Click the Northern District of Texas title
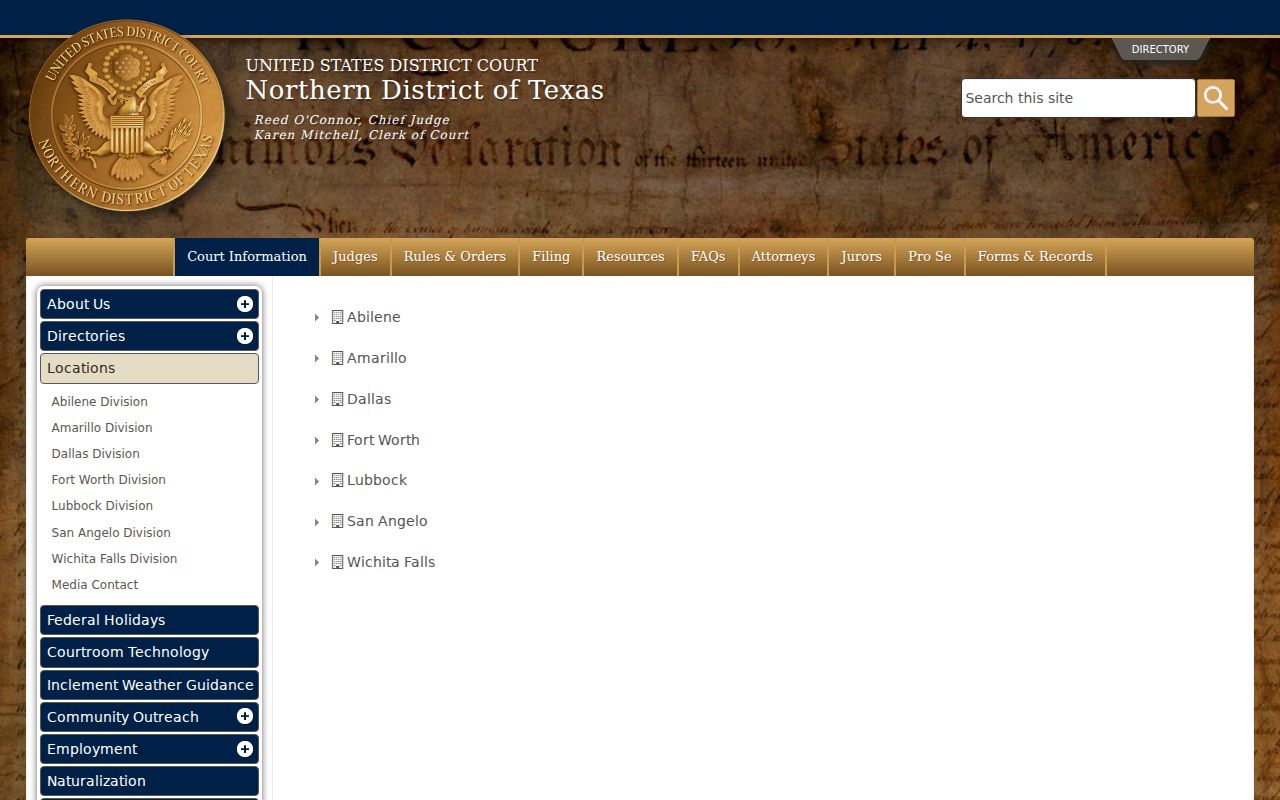Image resolution: width=1280 pixels, height=800 pixels. (x=425, y=90)
